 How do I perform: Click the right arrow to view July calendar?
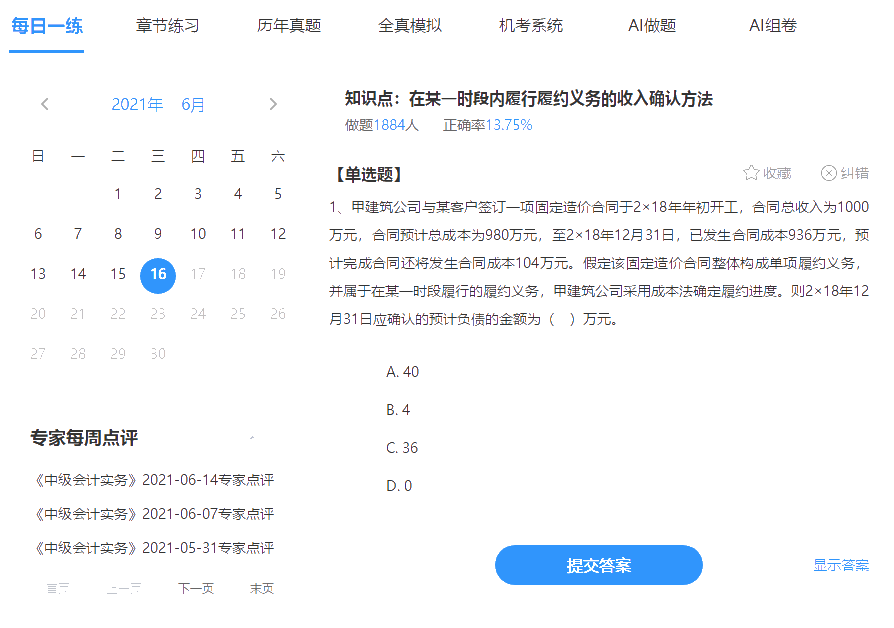pos(273,104)
